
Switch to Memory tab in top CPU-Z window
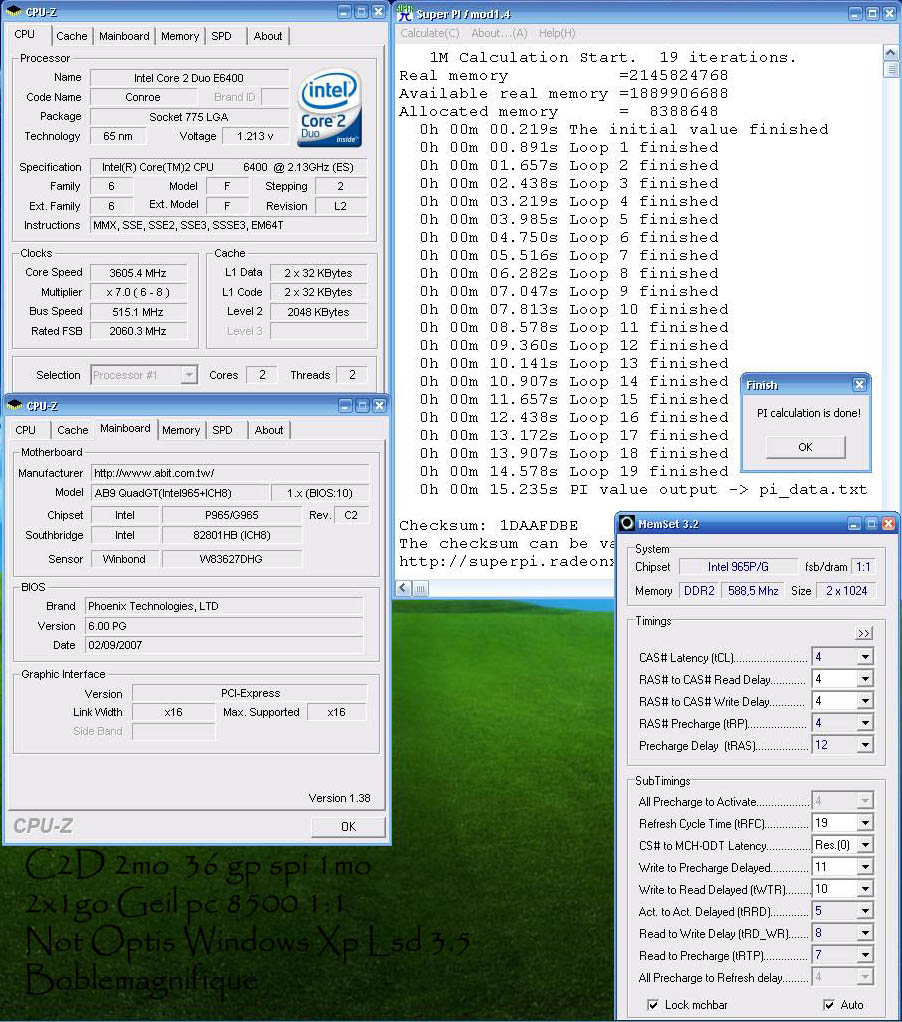(180, 36)
